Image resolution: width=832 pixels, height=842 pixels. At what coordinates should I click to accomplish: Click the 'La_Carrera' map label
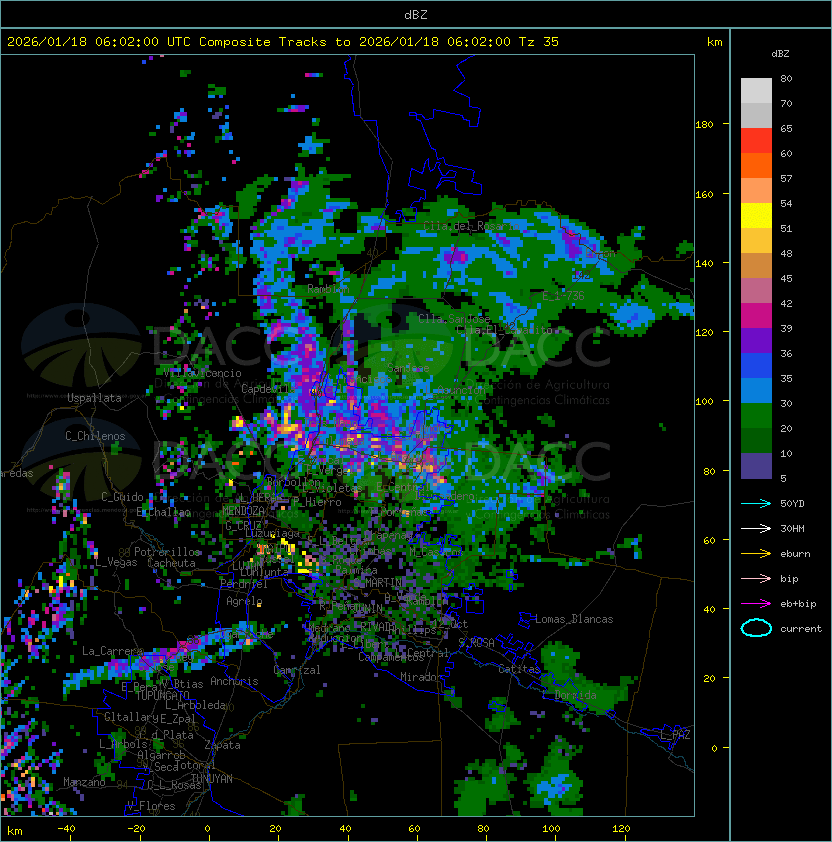pyautogui.click(x=112, y=651)
